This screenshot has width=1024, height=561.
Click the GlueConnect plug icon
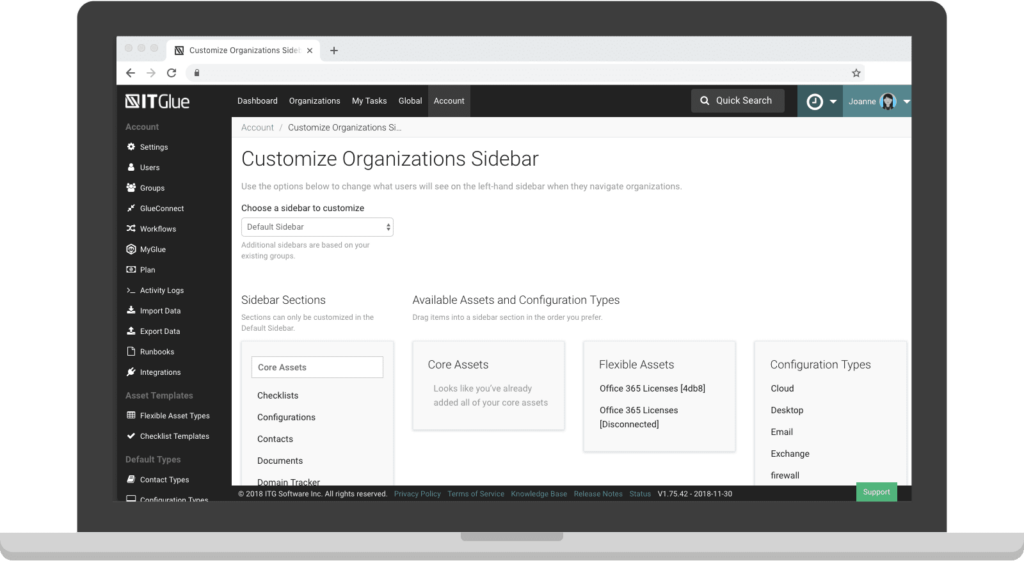click(x=131, y=208)
